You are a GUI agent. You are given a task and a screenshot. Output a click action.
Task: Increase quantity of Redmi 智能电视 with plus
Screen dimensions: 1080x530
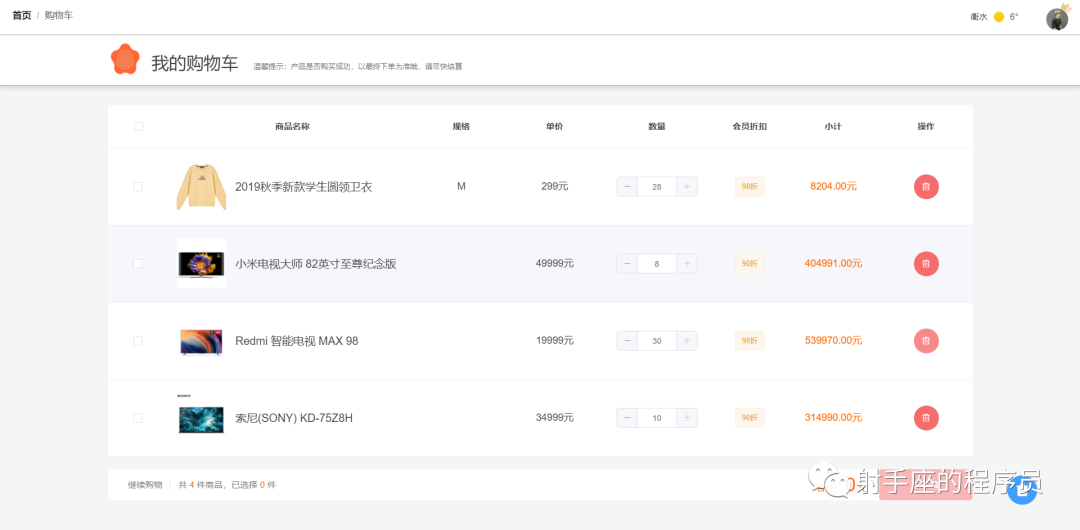[x=687, y=340]
